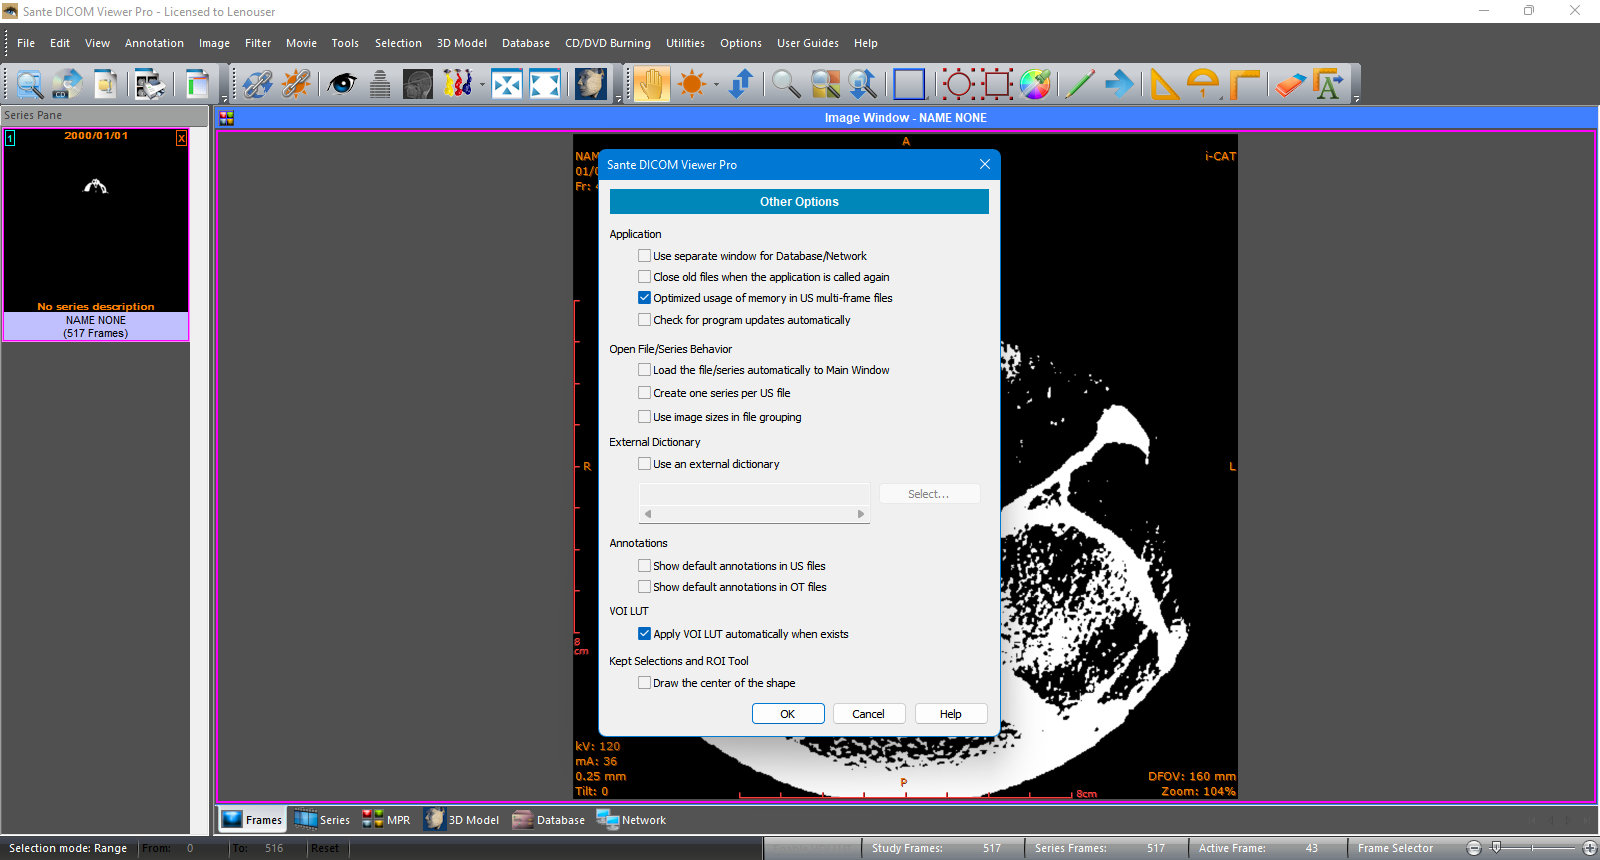The height and width of the screenshot is (860, 1600).
Task: Select the magnifying glass zoom tool
Action: (786, 84)
